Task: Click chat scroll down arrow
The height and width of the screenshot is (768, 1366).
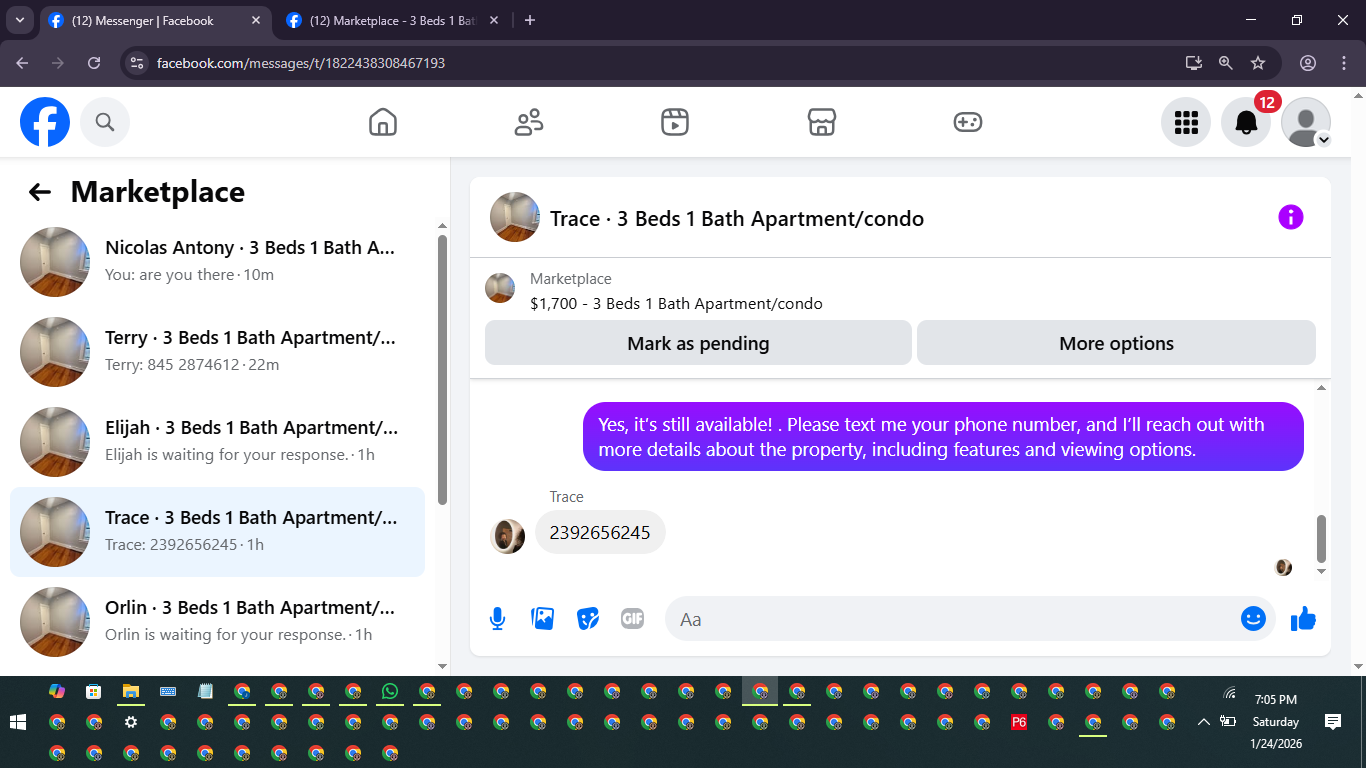Action: (x=1321, y=572)
